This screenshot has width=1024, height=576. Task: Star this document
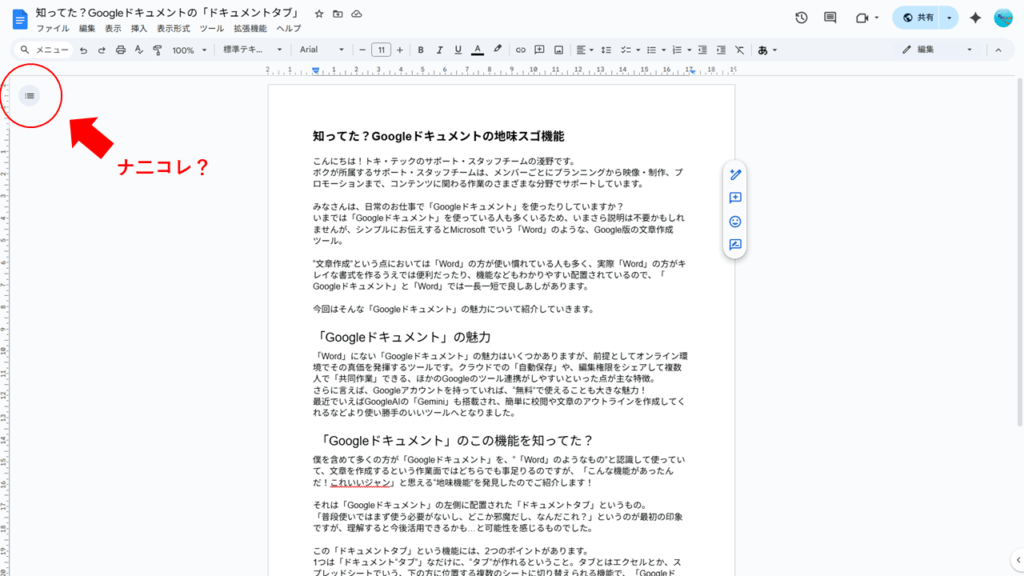click(317, 14)
